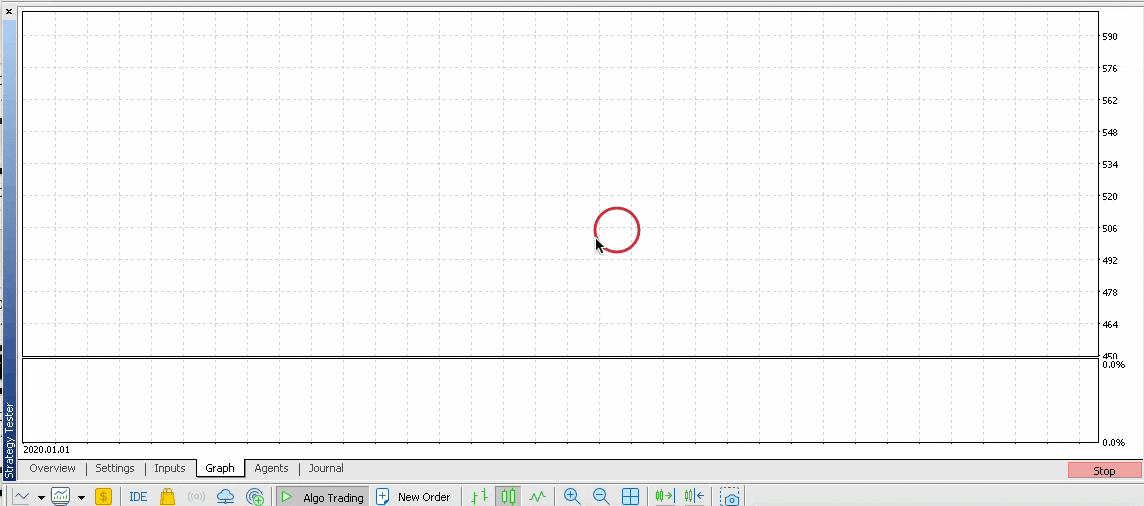
Task: Toggle chart auto scroll icon
Action: coord(665,497)
